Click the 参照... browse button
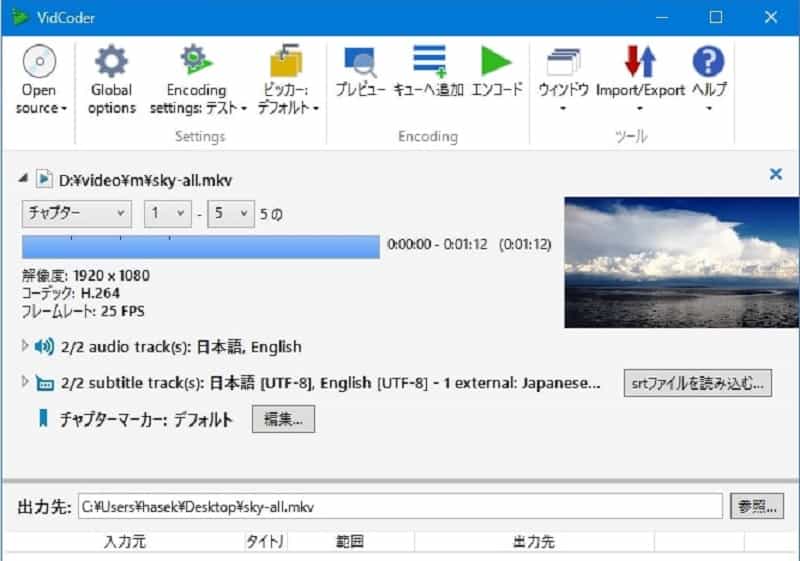This screenshot has height=561, width=800. (757, 506)
